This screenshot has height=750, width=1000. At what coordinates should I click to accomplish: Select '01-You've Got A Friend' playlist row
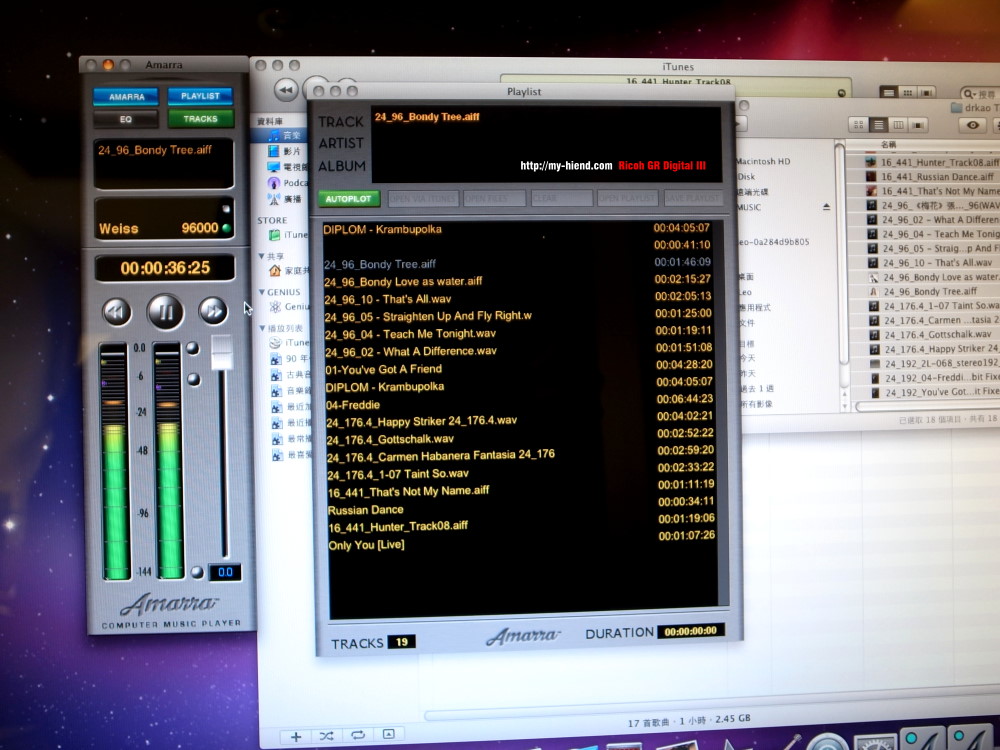click(x=519, y=368)
